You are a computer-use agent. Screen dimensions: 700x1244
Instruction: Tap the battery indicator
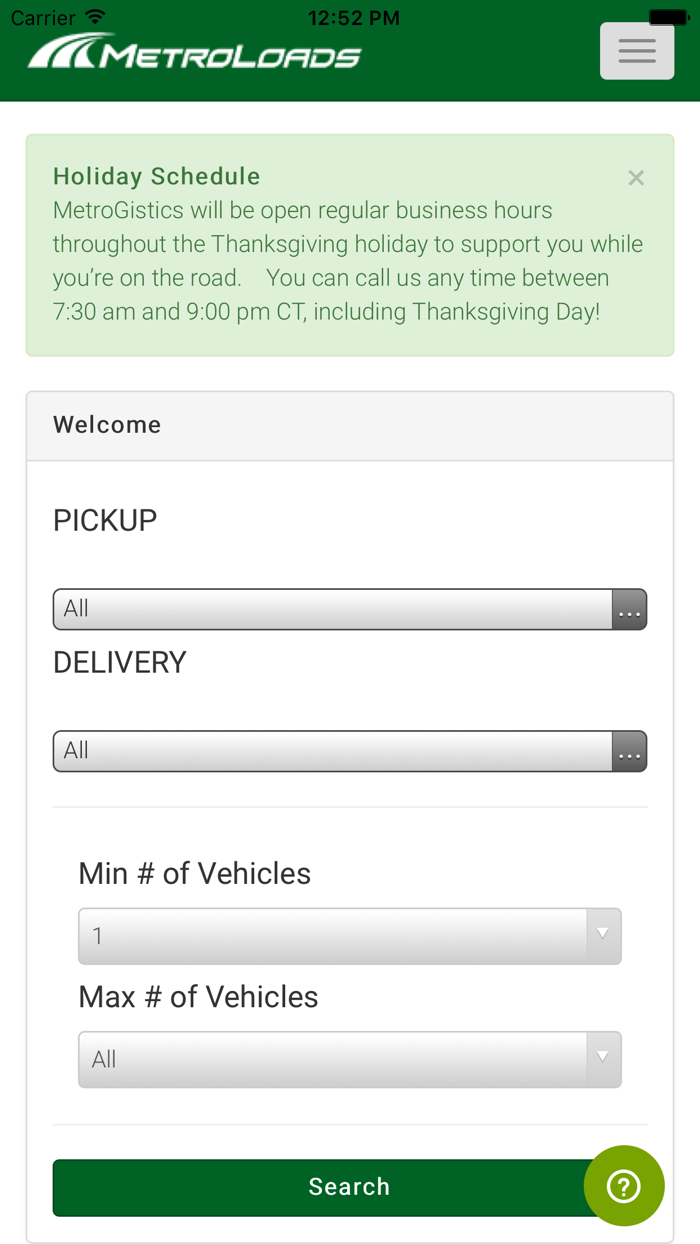(x=668, y=15)
